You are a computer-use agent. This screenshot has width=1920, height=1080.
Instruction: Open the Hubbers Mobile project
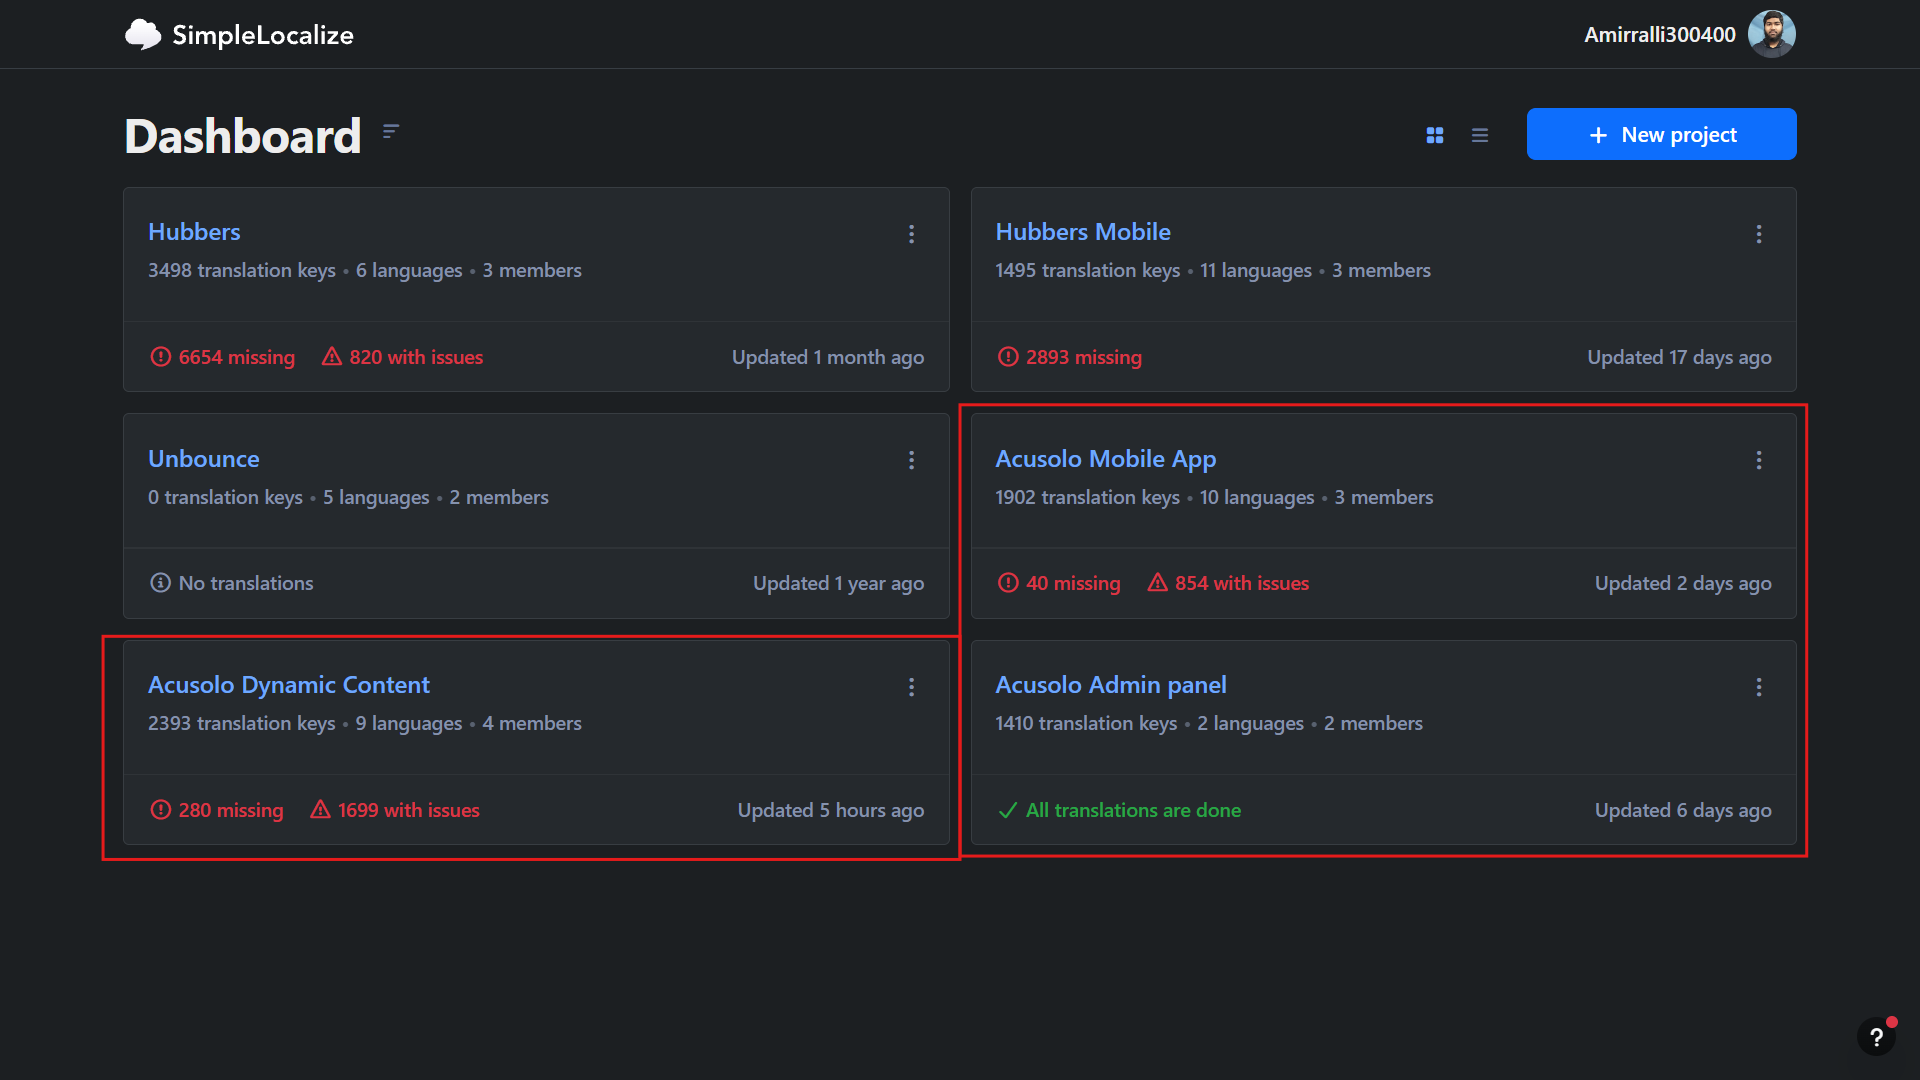[x=1083, y=232]
